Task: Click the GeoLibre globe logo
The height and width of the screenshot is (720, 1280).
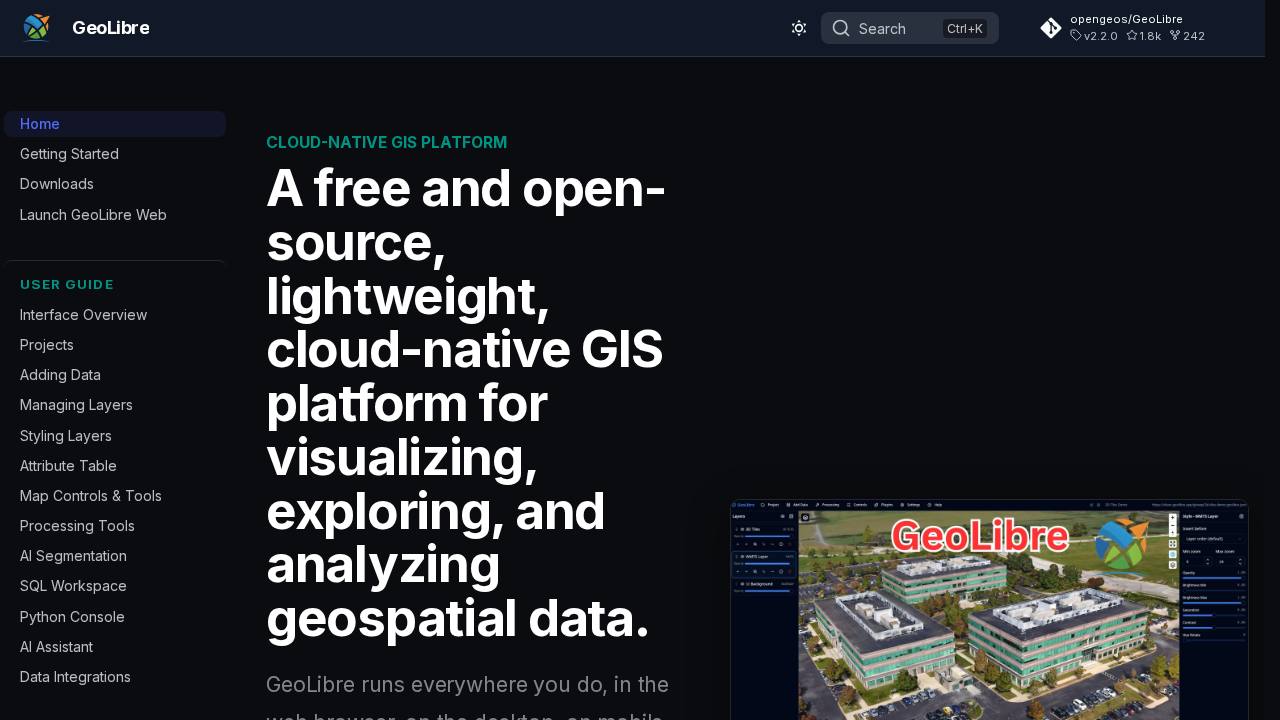Action: tap(36, 28)
